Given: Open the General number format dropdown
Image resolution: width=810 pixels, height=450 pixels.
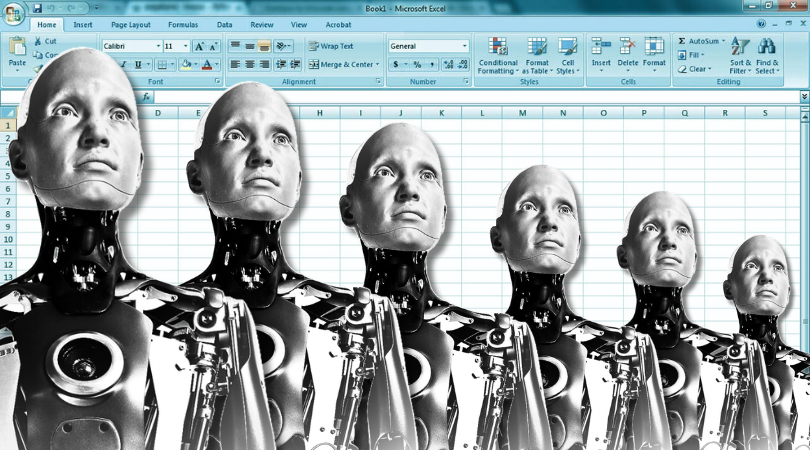Looking at the screenshot, I should (x=464, y=46).
